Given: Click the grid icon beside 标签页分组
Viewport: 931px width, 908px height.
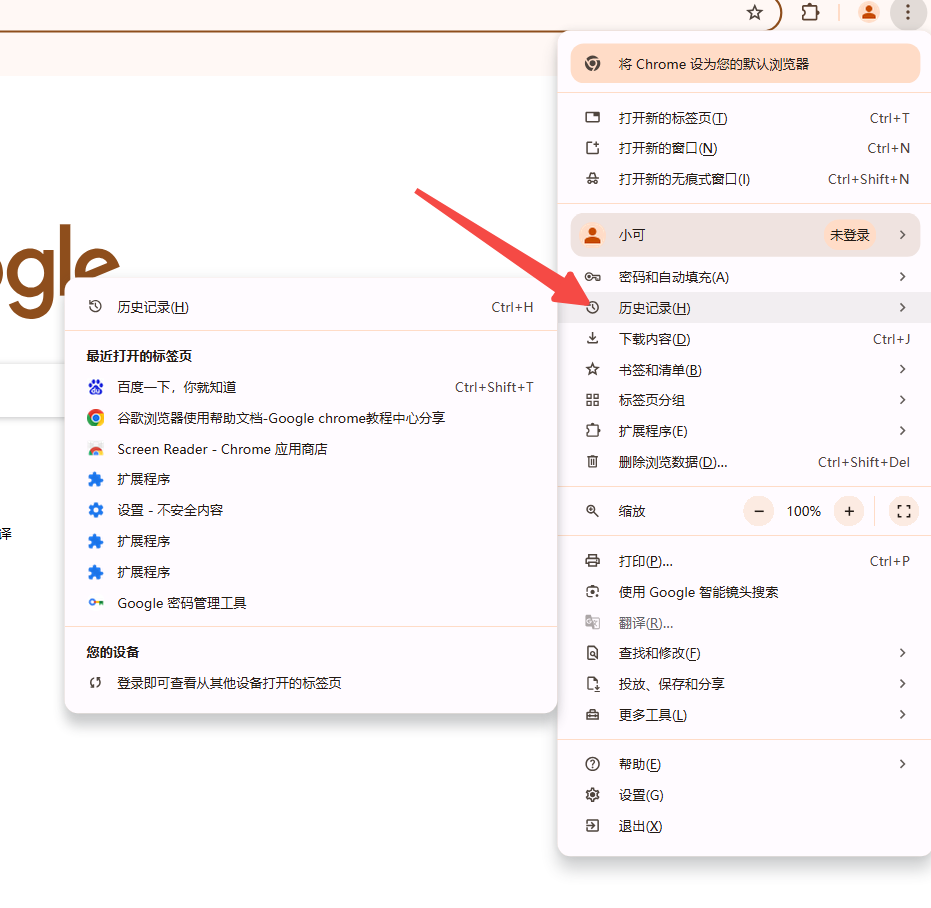Looking at the screenshot, I should 593,400.
